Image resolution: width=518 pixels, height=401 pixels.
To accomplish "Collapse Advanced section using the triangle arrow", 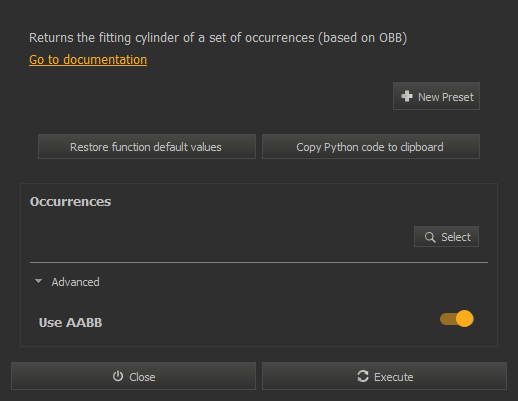I will point(38,281).
